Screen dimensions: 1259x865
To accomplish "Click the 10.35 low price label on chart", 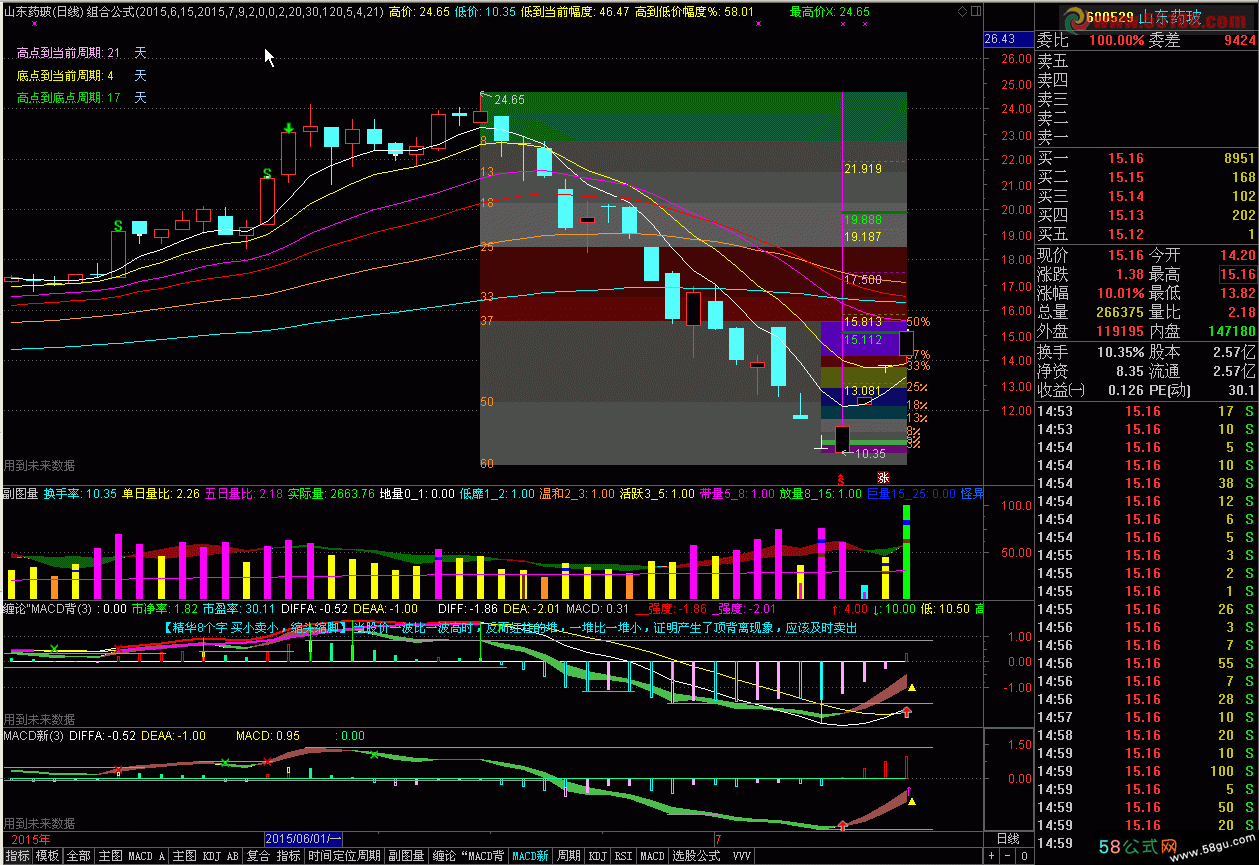I will coord(870,453).
